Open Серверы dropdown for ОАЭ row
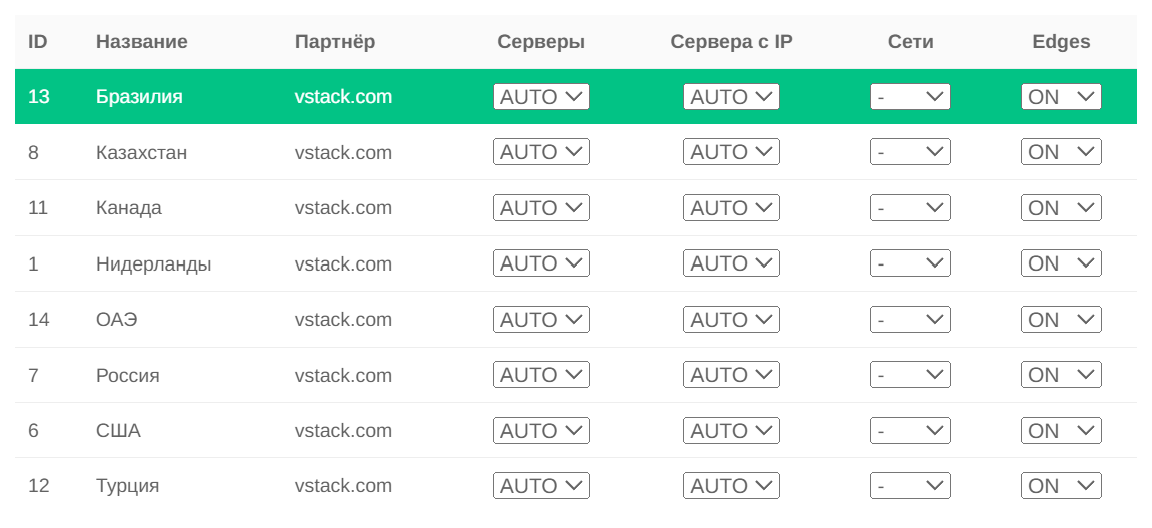This screenshot has height=528, width=1152. pos(541,319)
